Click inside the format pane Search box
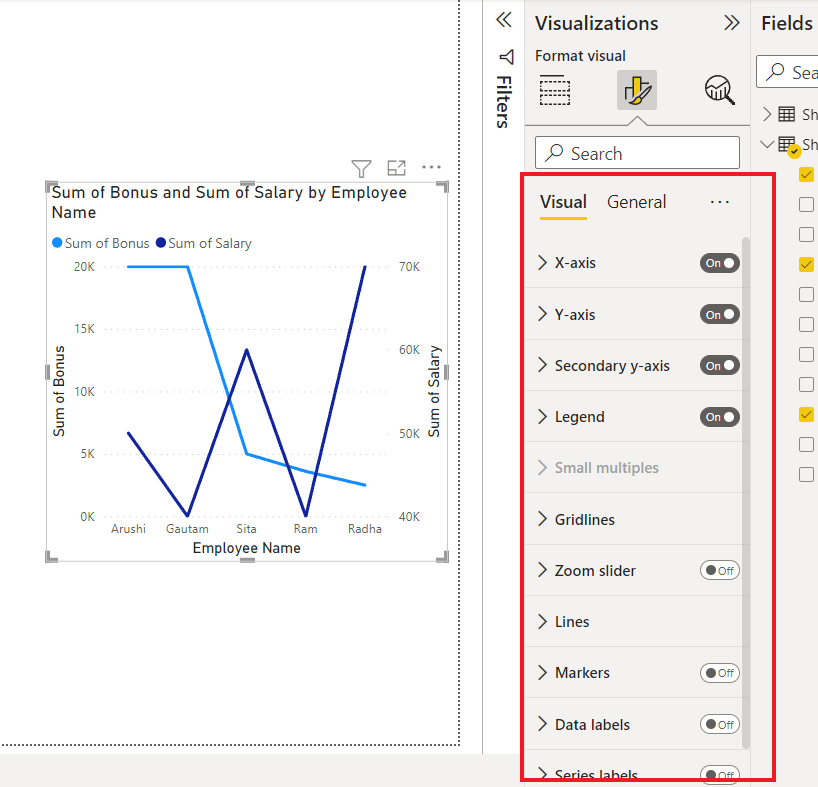818x787 pixels. [x=636, y=152]
